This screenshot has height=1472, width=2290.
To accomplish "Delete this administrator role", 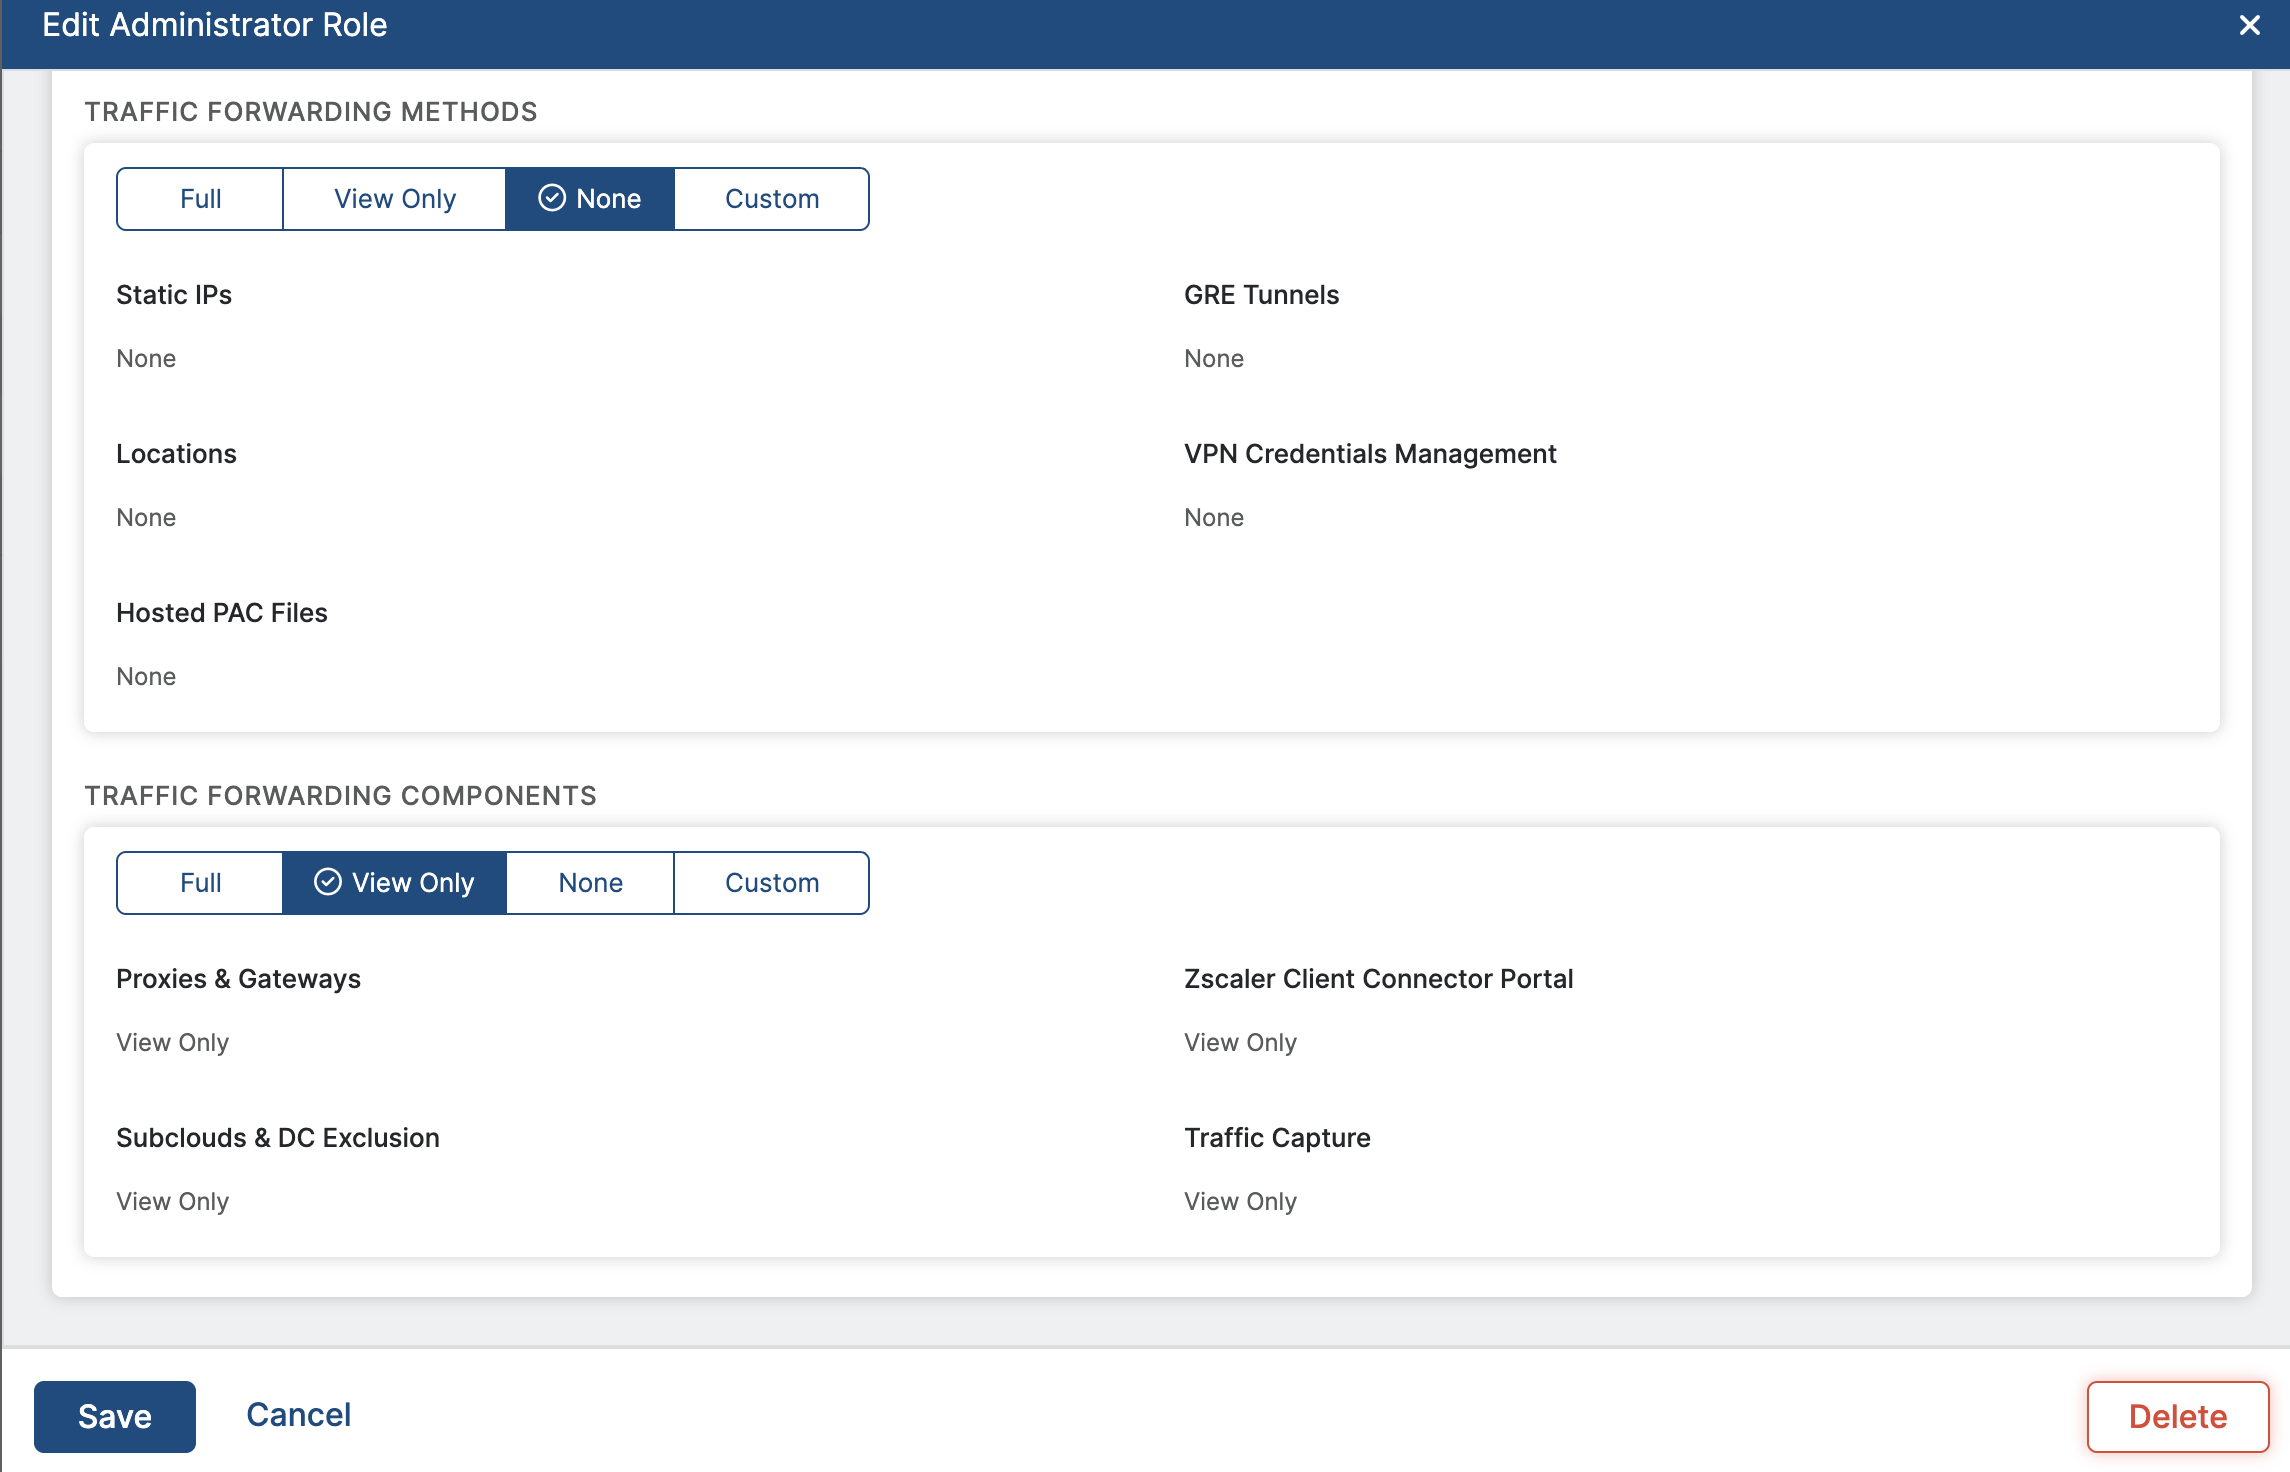I will (x=2177, y=1416).
